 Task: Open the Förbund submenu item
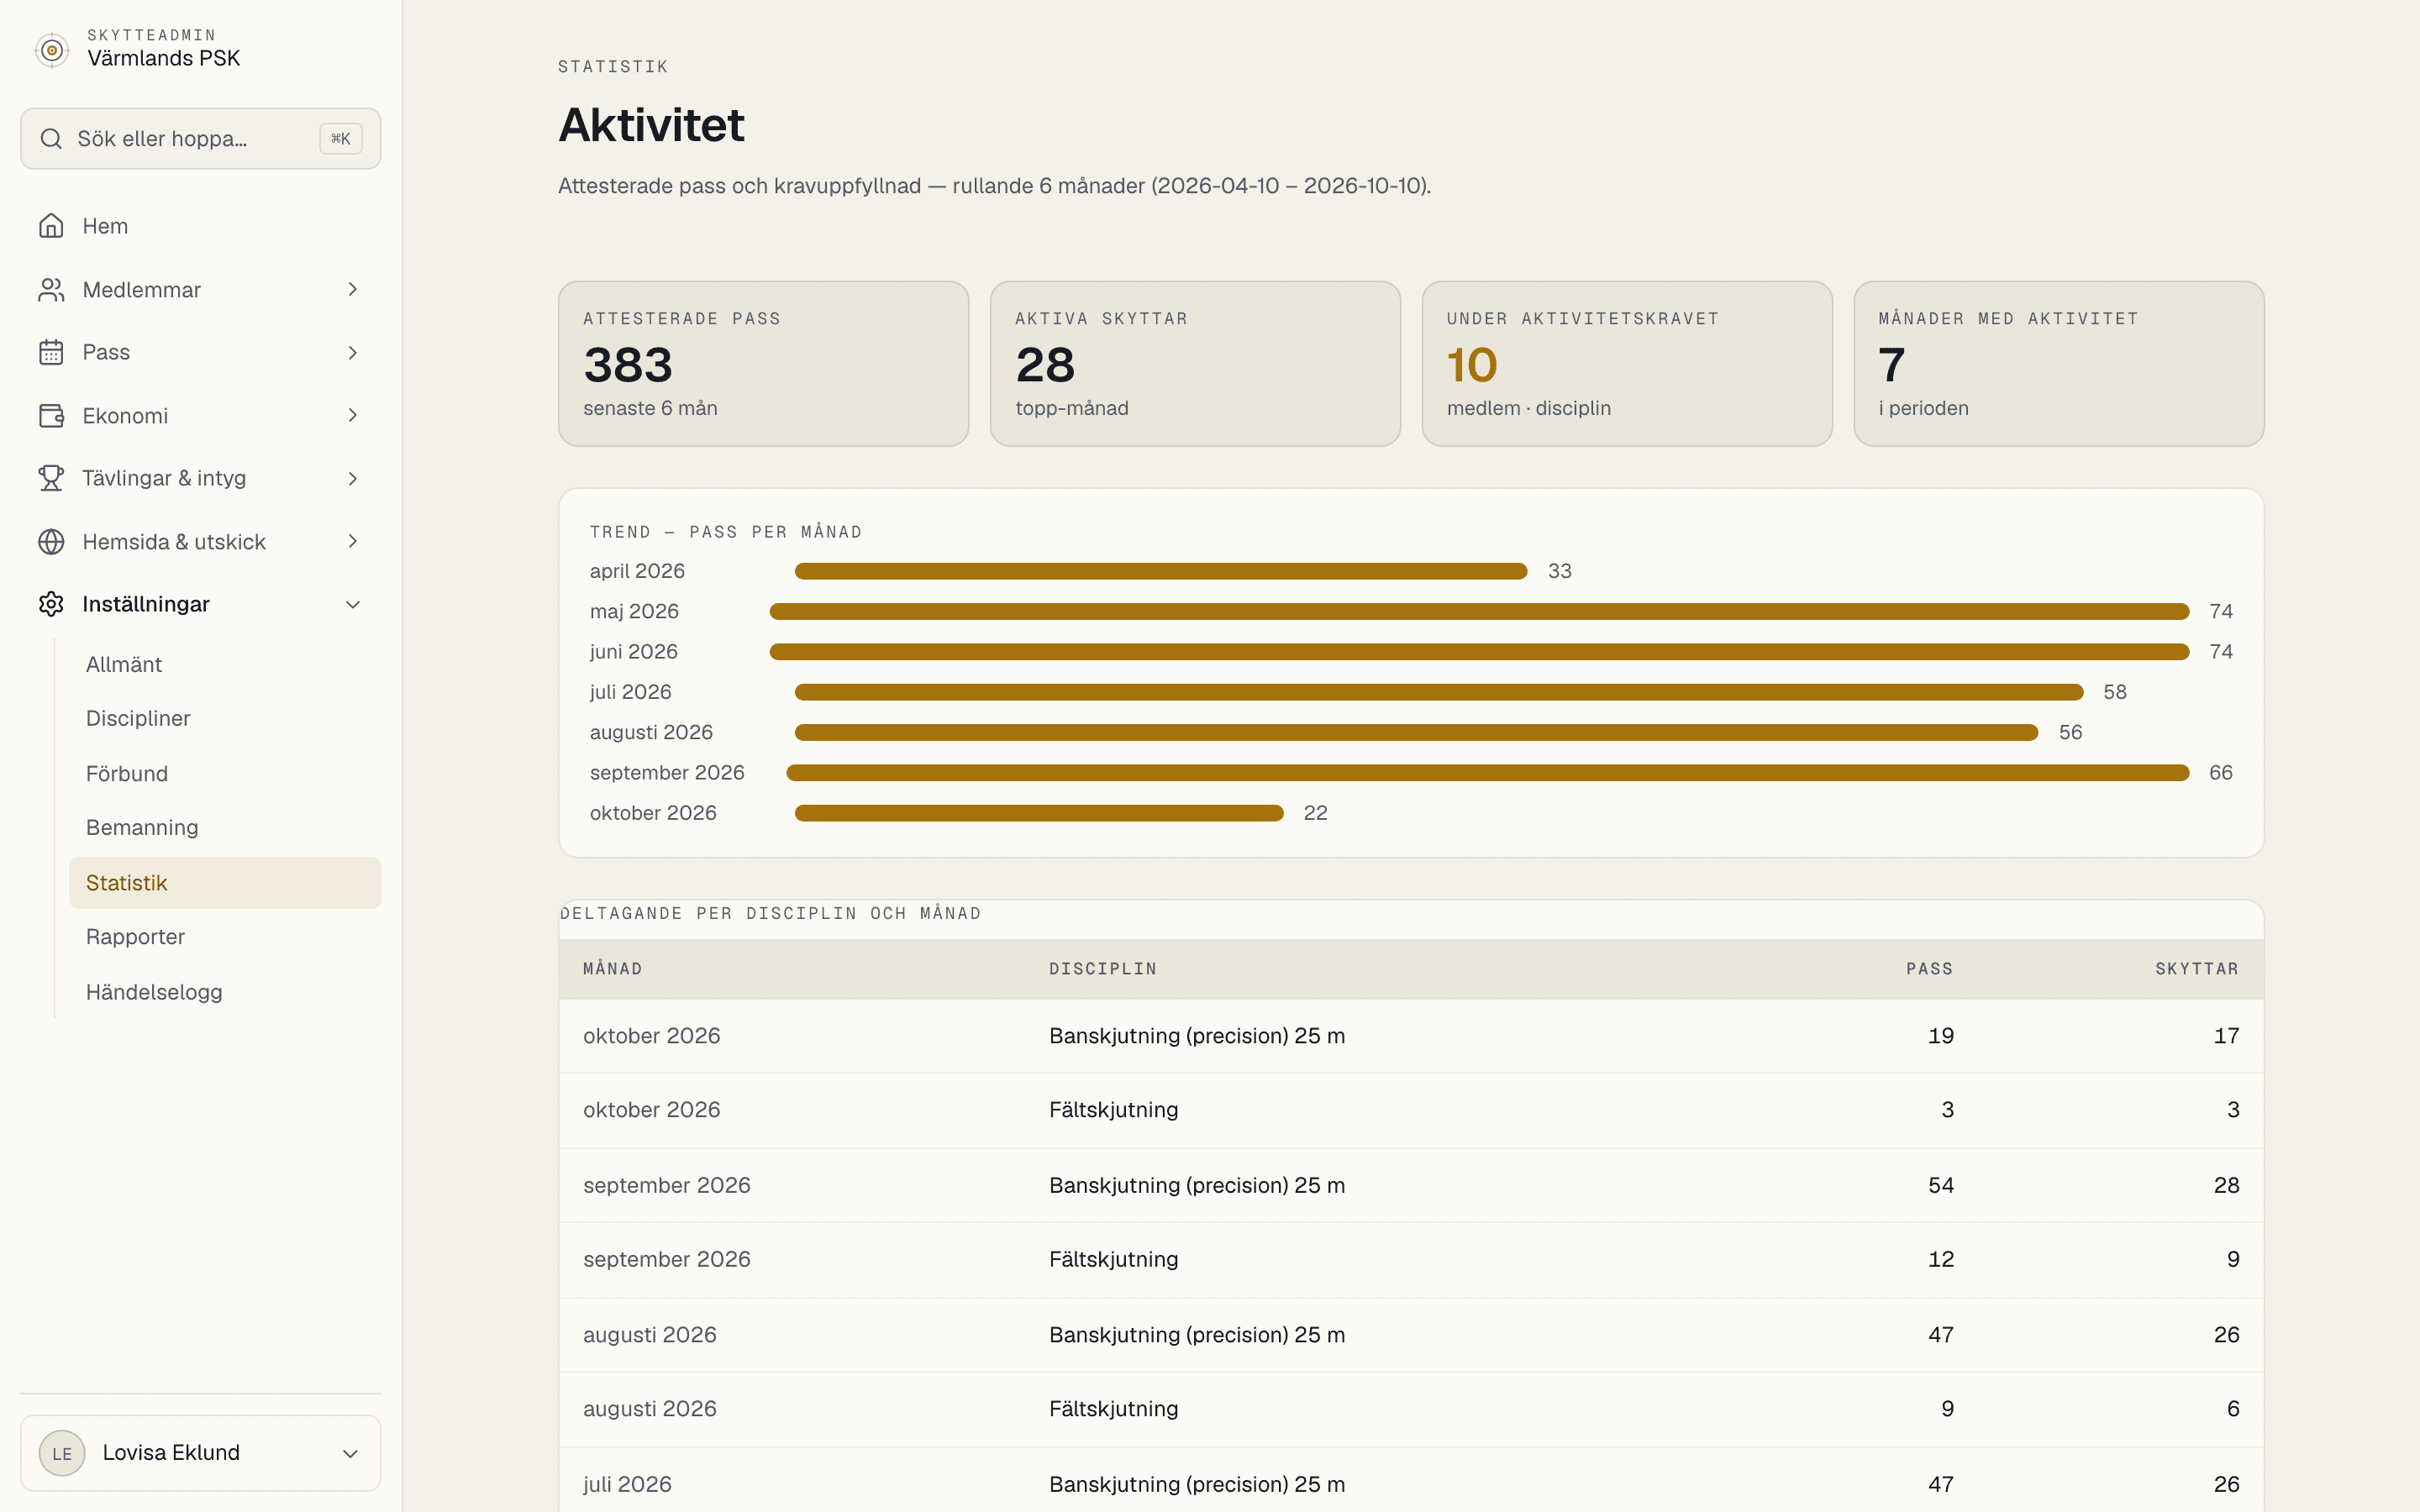coord(224,773)
